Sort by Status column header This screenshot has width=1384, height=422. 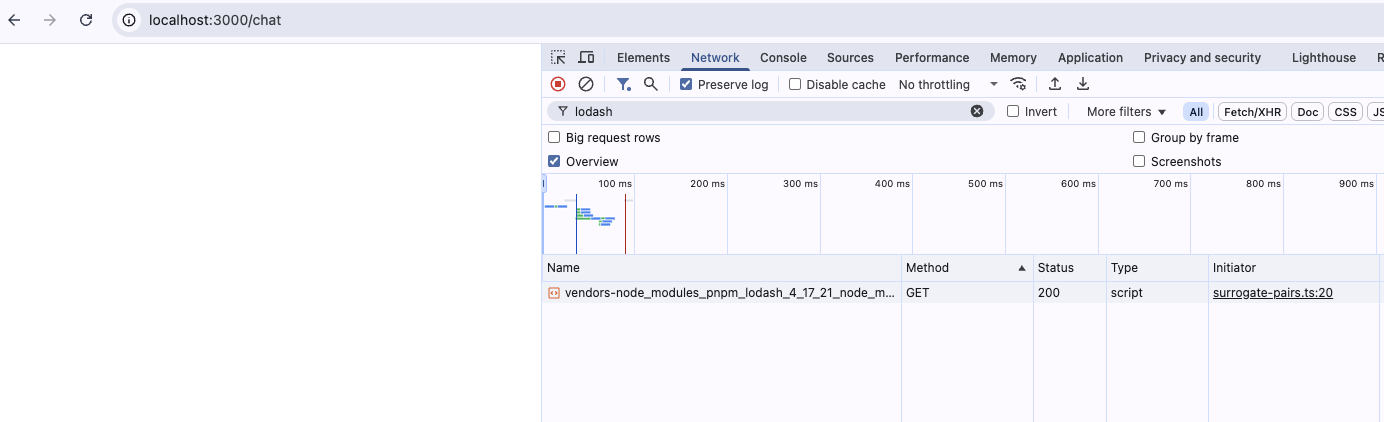[1070, 268]
